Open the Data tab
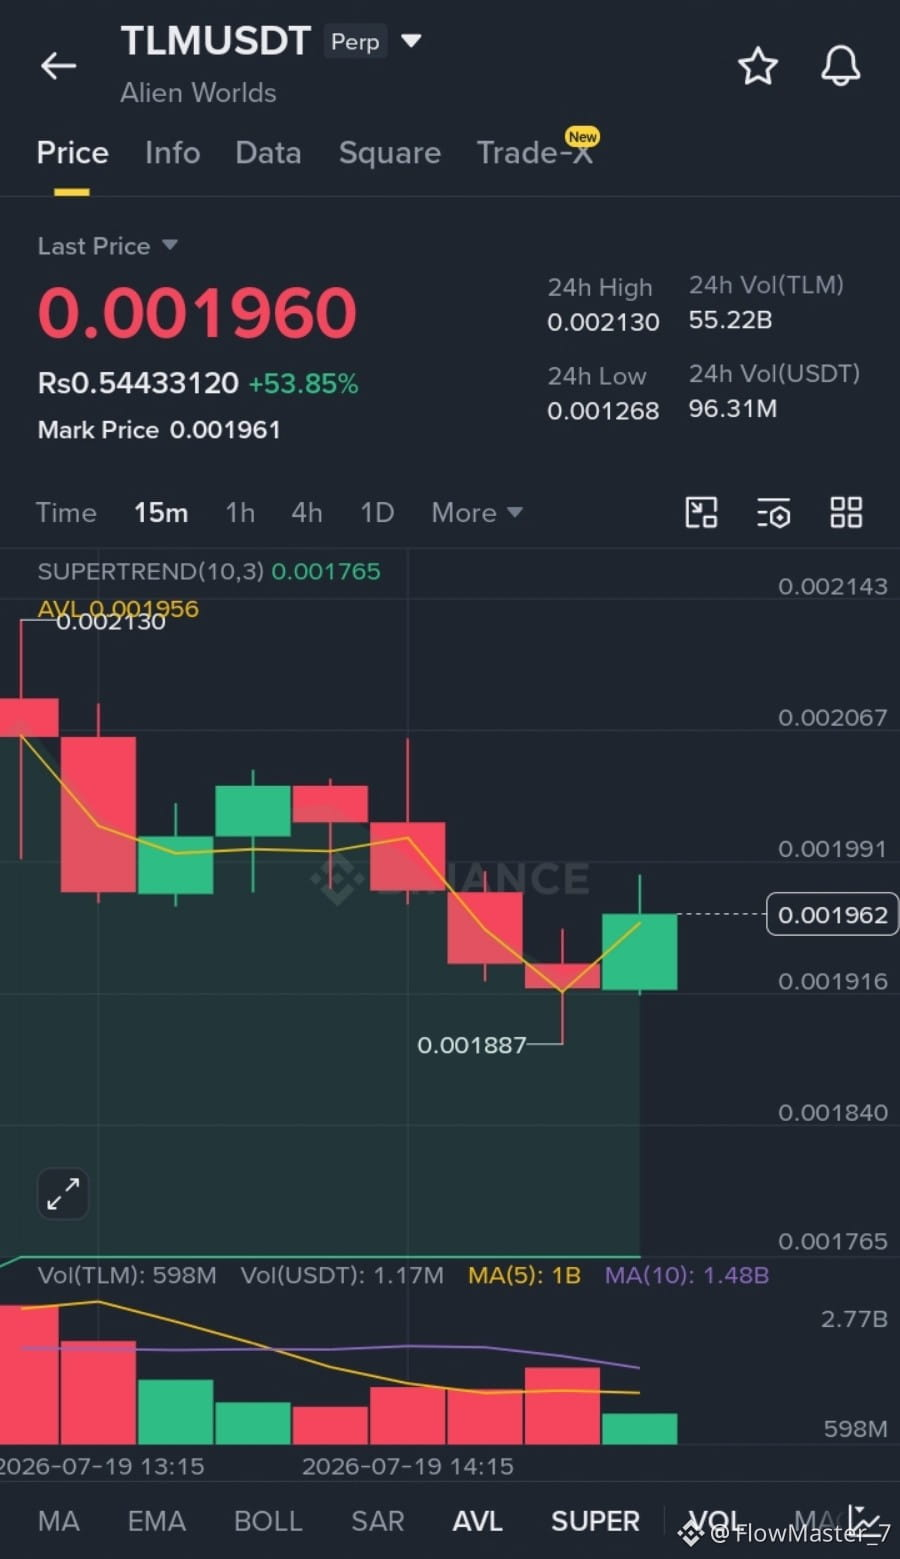Viewport: 900px width, 1559px height. pos(268,152)
